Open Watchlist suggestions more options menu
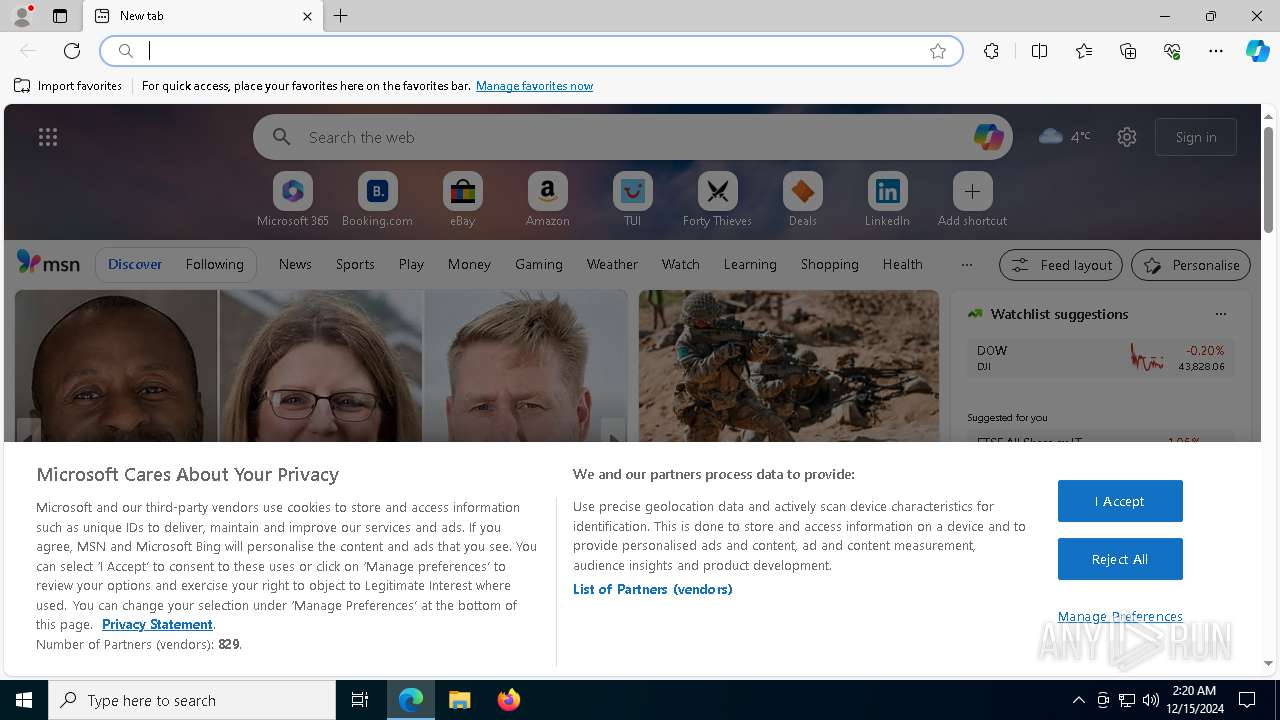The width and height of the screenshot is (1280, 720). (x=1221, y=314)
